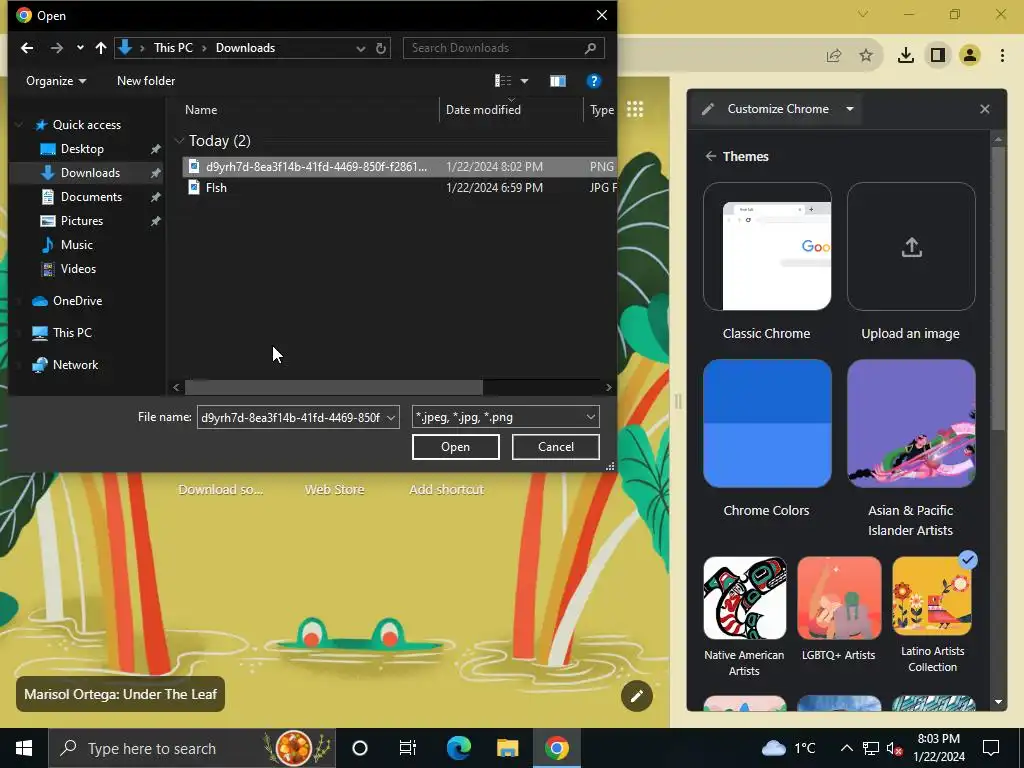Image resolution: width=1024 pixels, height=768 pixels.
Task: Toggle the preview pane
Action: [558, 81]
